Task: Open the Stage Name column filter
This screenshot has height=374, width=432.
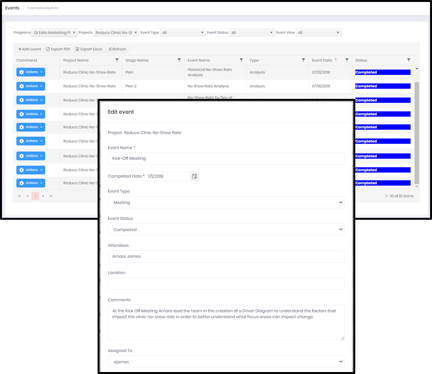Action: coord(179,60)
